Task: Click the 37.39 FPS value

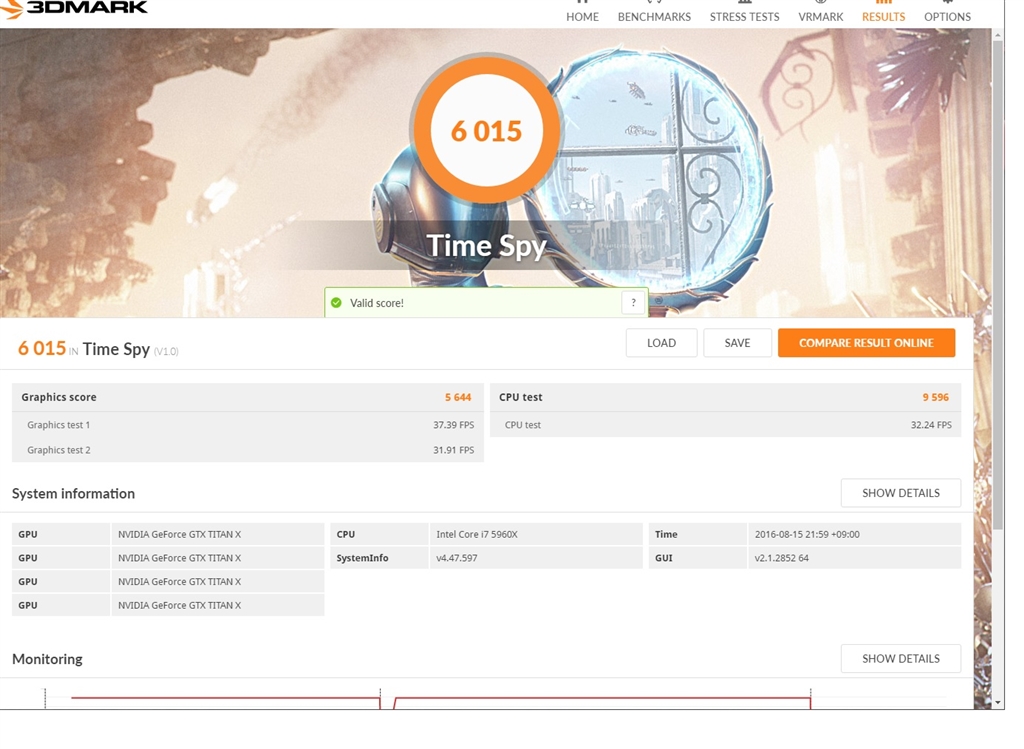Action: coord(453,424)
